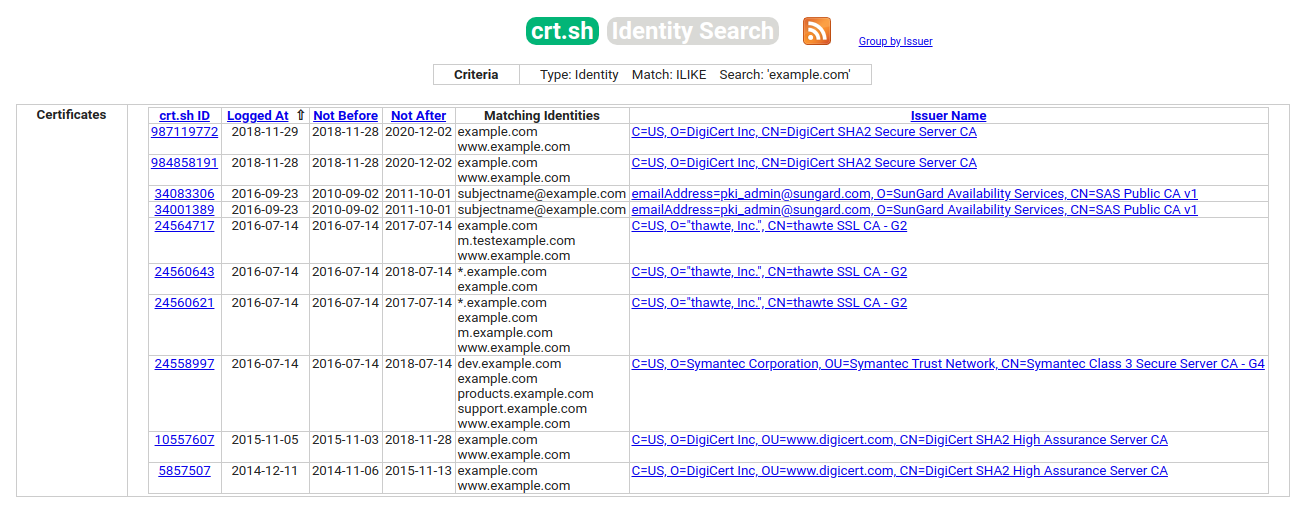Open certificate ID 34083306

184,194
